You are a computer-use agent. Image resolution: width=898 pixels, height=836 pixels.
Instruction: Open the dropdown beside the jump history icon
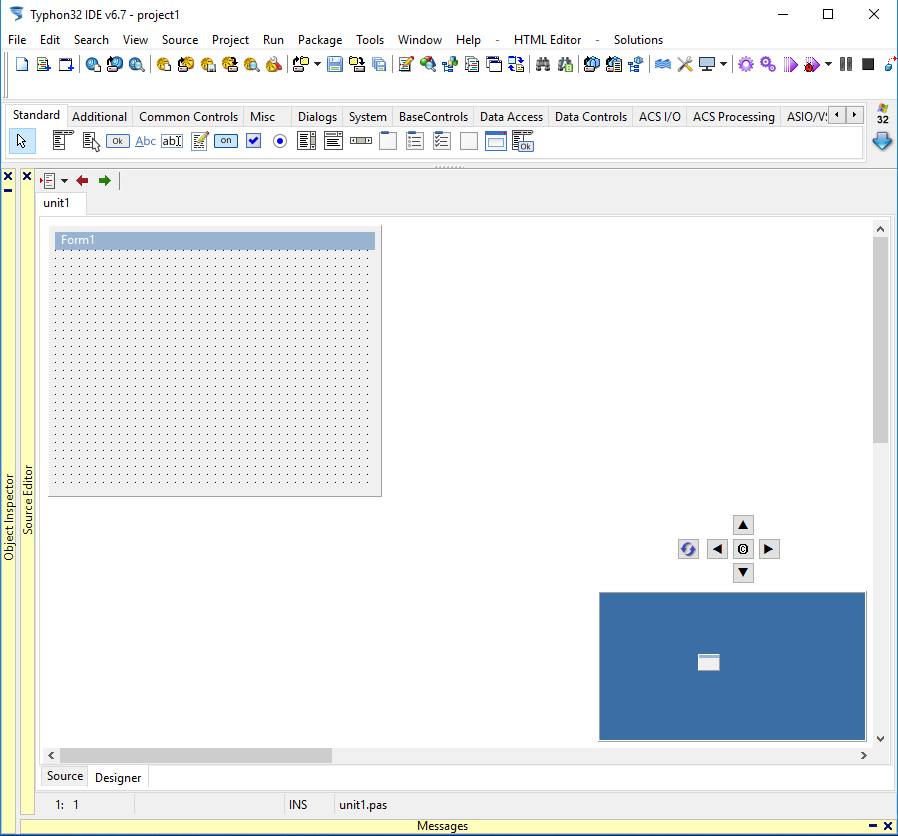pos(64,181)
